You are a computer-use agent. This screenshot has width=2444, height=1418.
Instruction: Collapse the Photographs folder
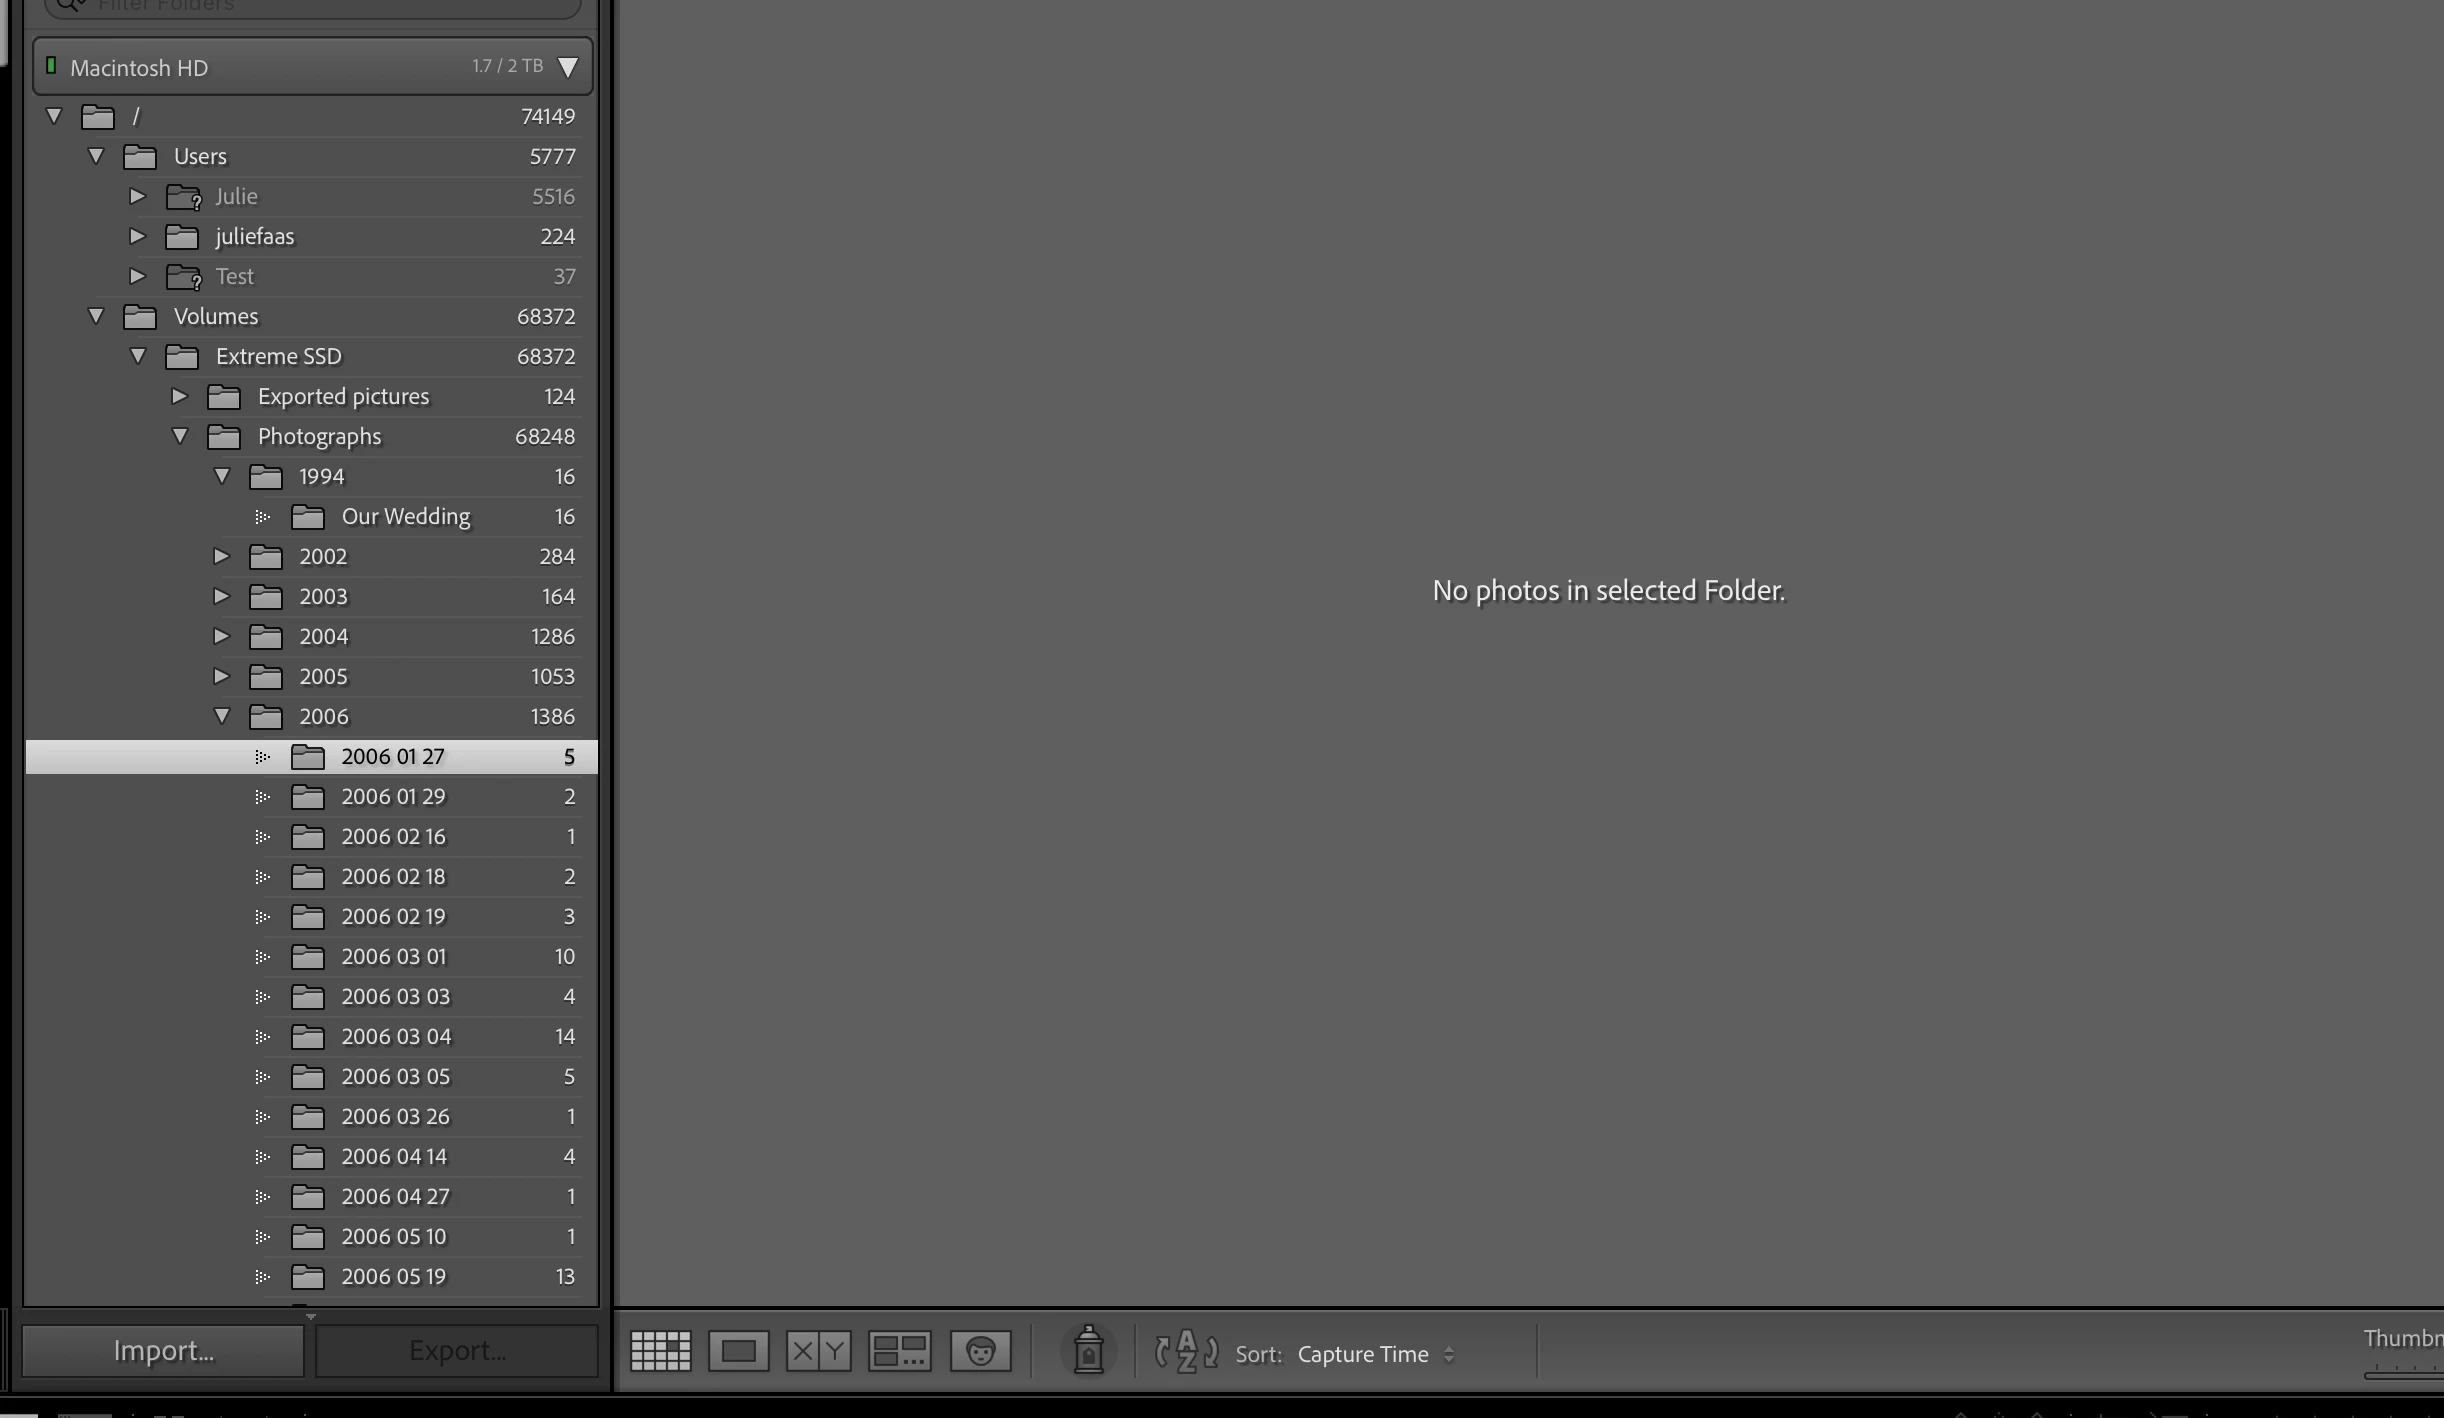[180, 436]
